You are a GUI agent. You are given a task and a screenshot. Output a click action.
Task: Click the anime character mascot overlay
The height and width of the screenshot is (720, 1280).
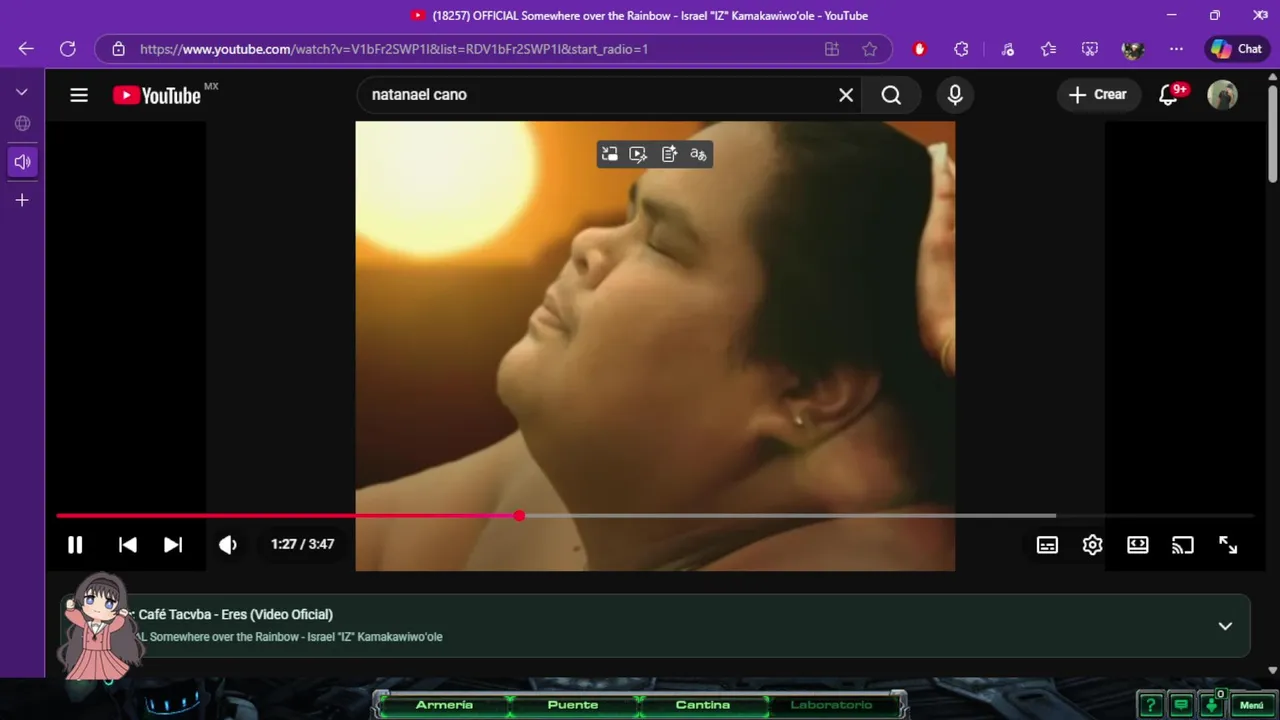coord(100,628)
